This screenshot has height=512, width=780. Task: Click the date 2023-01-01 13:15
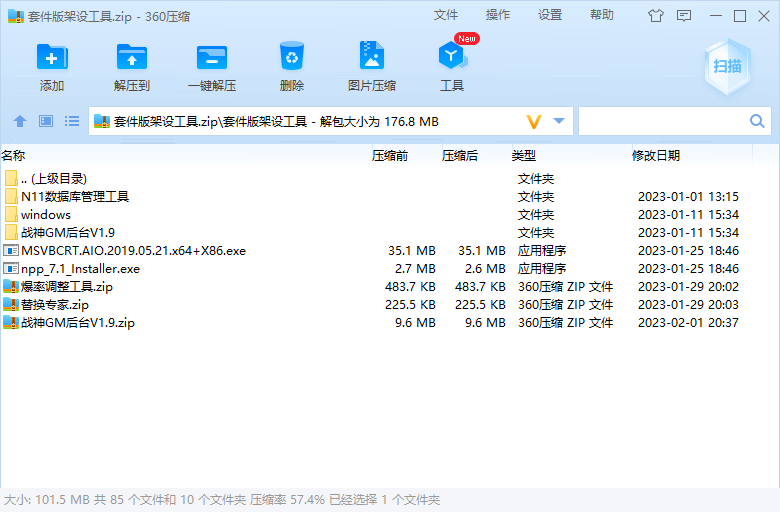688,197
